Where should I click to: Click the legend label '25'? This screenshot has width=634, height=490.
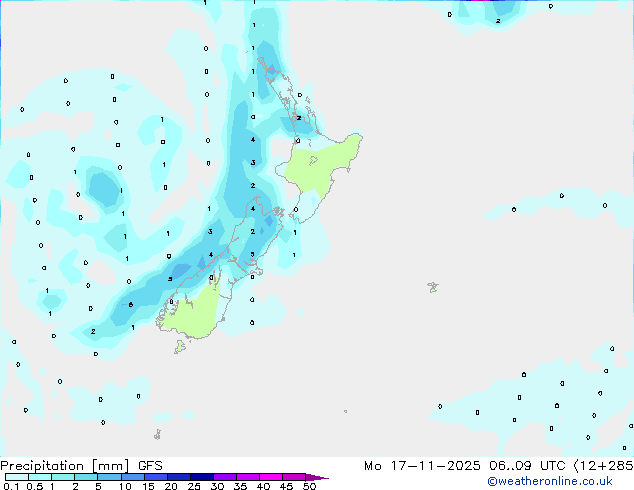194,486
